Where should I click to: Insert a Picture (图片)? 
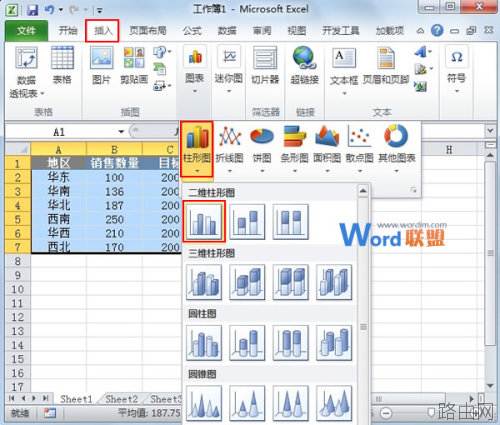(102, 65)
